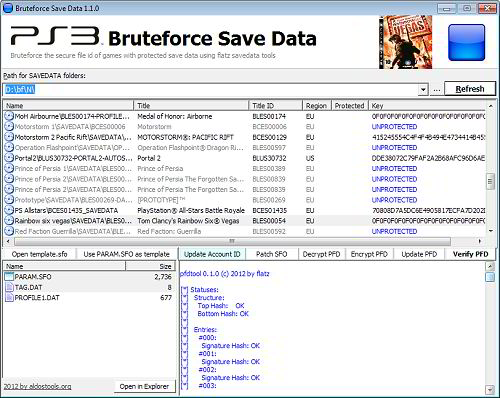Click Title ID BCES01435
This screenshot has height=398, width=500.
click(269, 210)
